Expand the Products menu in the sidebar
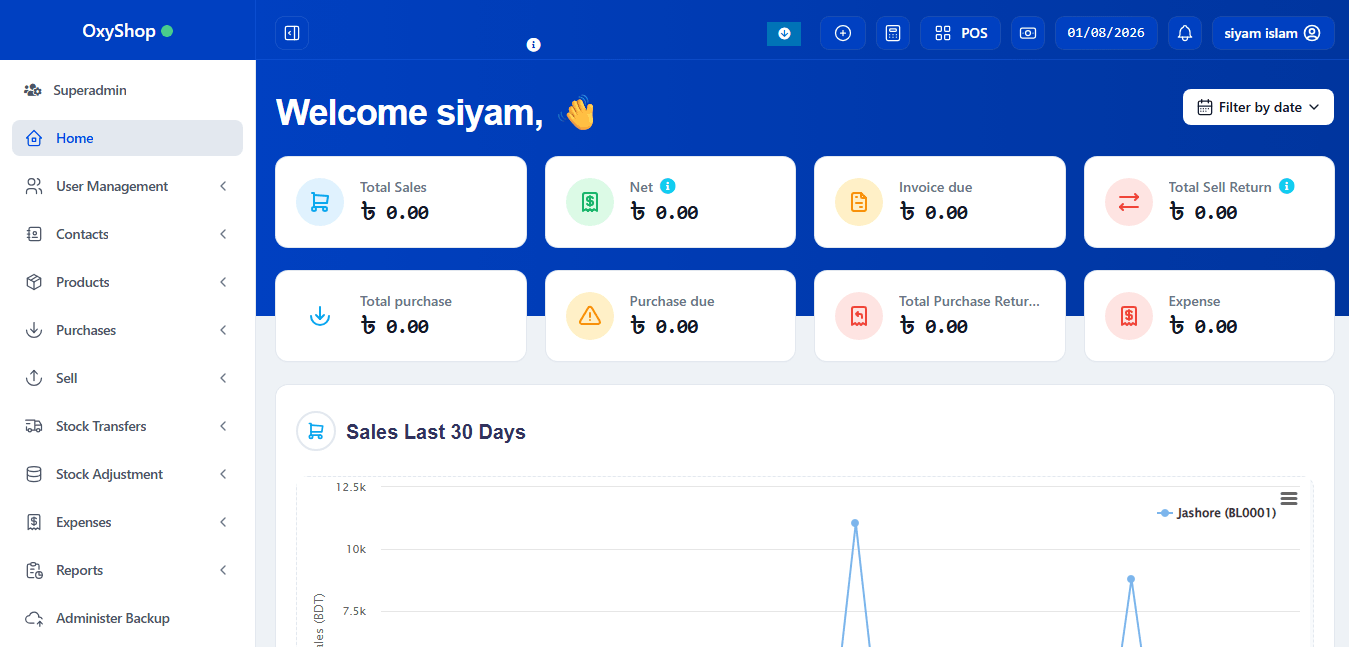1349x647 pixels. 127,281
